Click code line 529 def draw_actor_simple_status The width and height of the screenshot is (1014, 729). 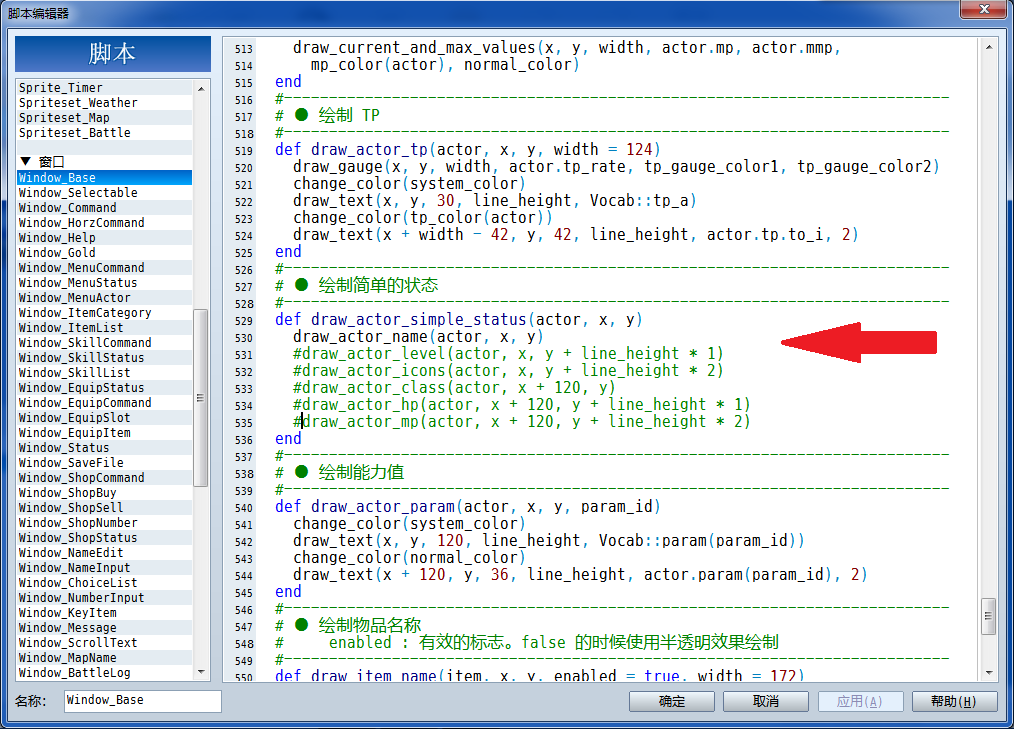coord(458,320)
